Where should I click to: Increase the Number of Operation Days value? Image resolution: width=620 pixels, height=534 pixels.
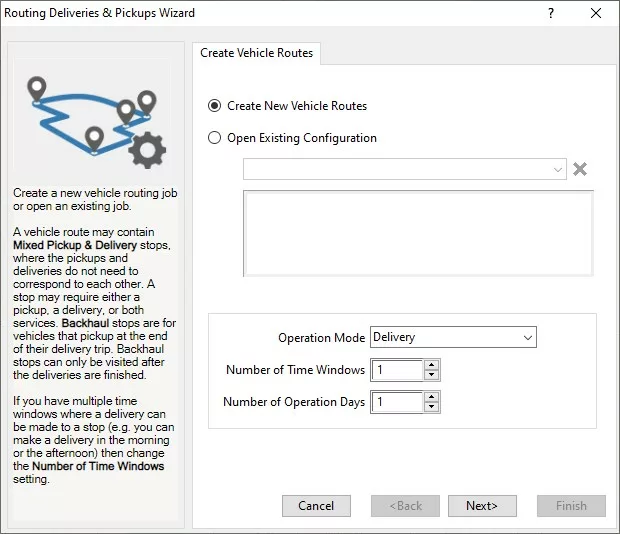click(431, 397)
